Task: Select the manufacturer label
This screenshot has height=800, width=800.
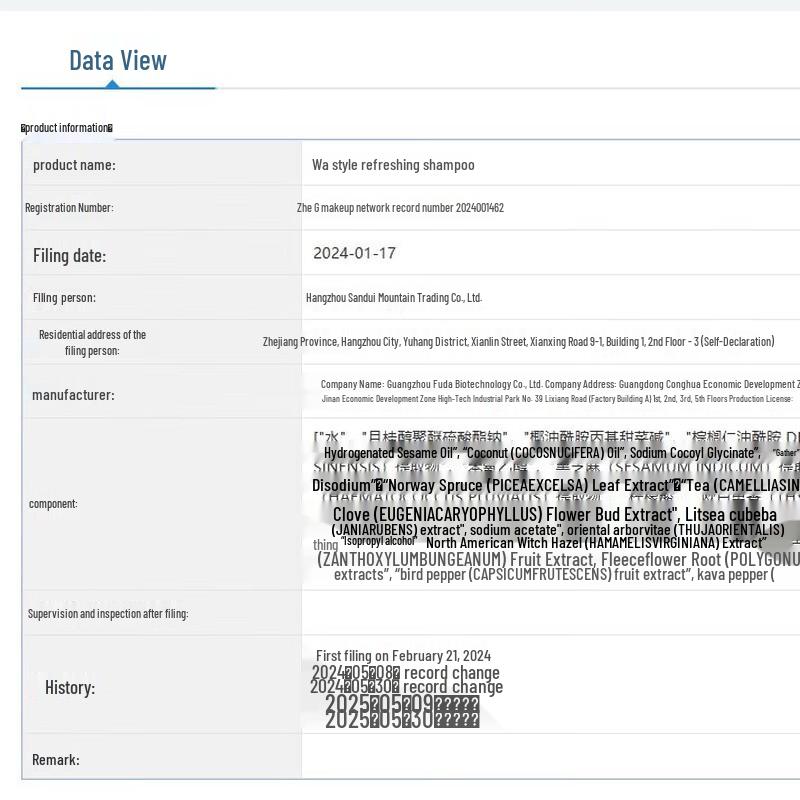Action: (x=73, y=395)
